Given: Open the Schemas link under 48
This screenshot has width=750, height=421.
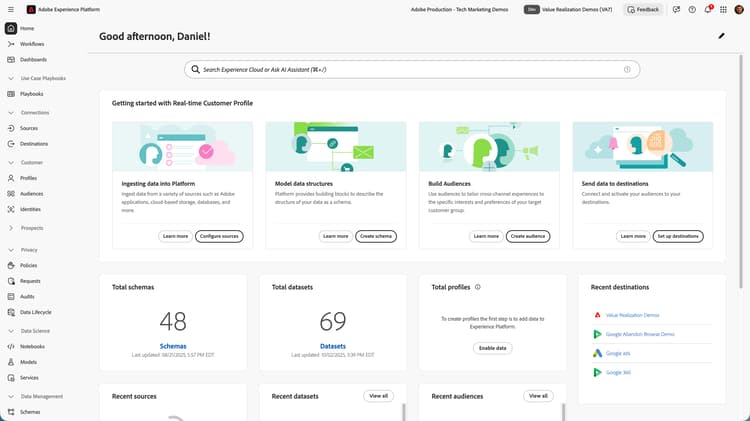Looking at the screenshot, I should click(173, 346).
